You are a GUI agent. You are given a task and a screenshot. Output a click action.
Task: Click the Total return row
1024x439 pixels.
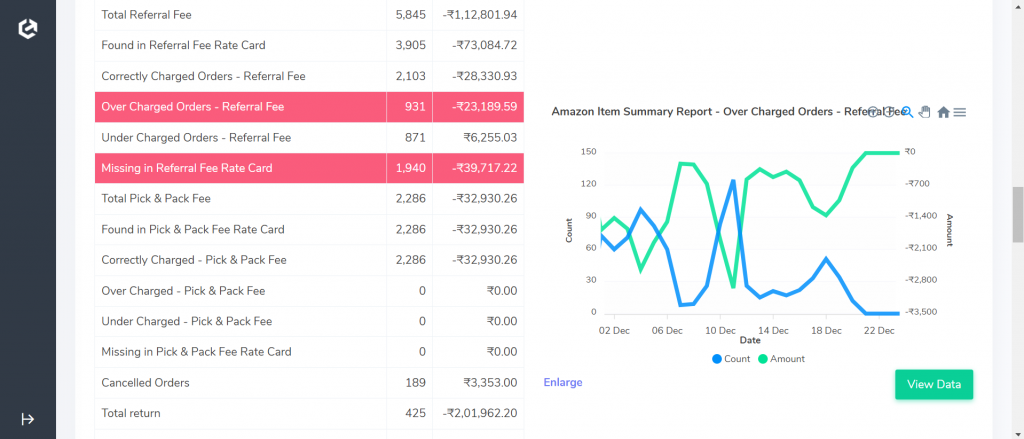pos(309,414)
